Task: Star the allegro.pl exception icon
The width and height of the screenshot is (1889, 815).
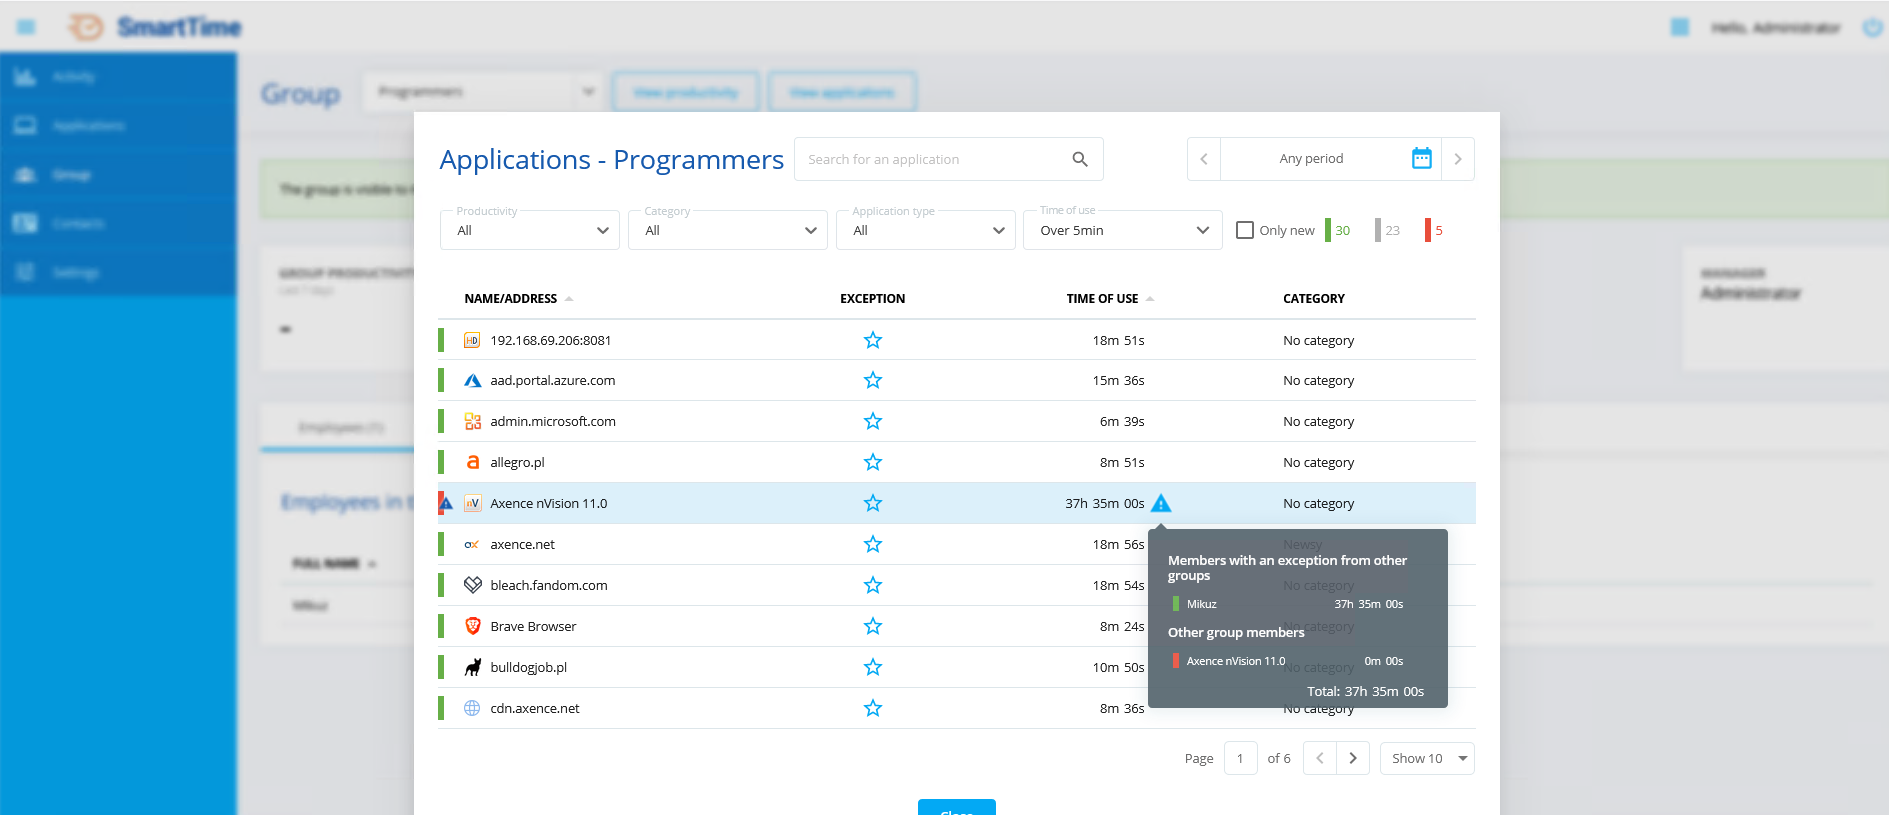Action: tap(872, 462)
